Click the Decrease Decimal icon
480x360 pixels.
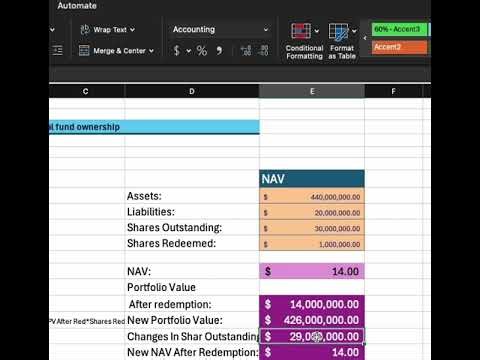click(x=263, y=51)
